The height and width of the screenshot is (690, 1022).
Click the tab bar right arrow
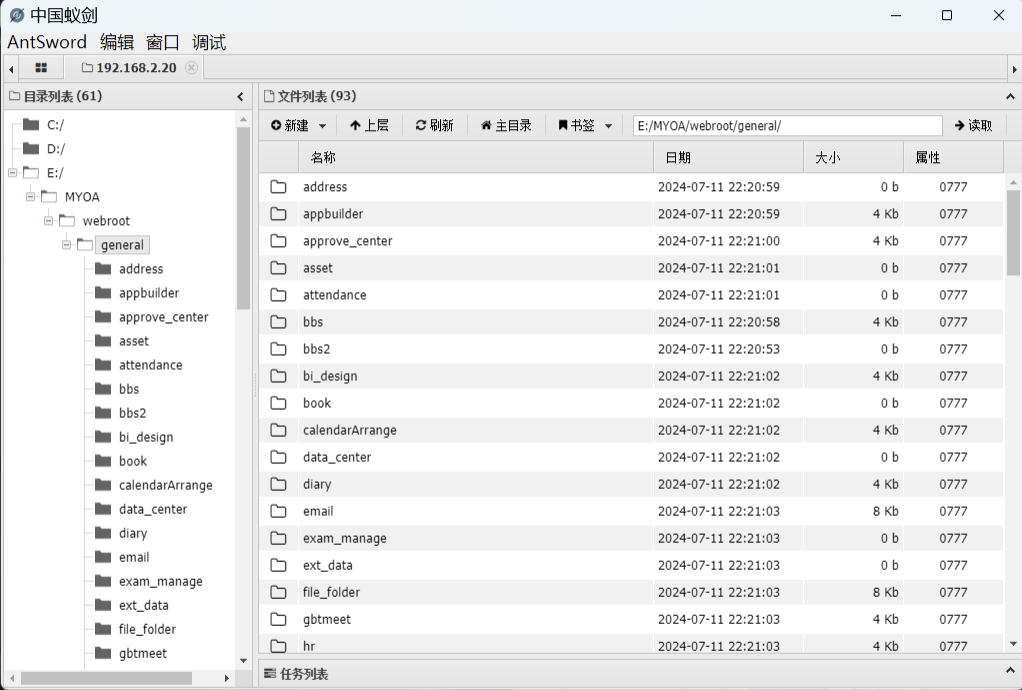coord(1014,68)
